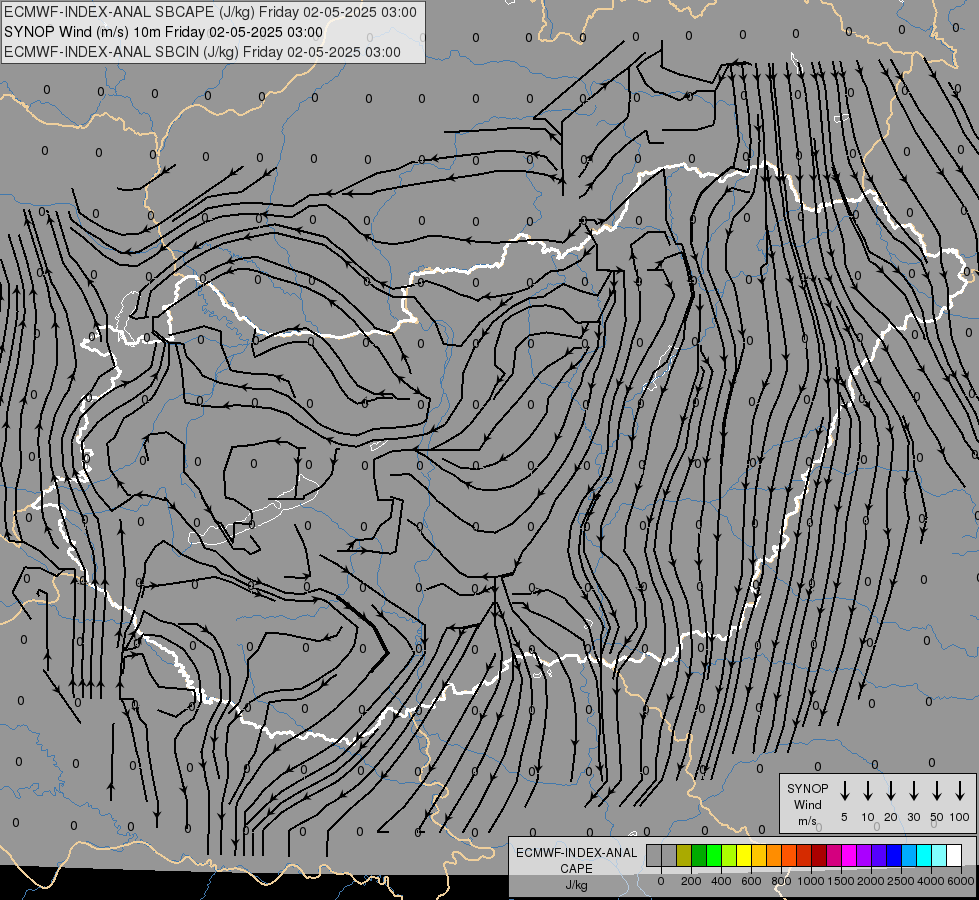
Task: Click the SBCIN header line
Action: coord(202,52)
